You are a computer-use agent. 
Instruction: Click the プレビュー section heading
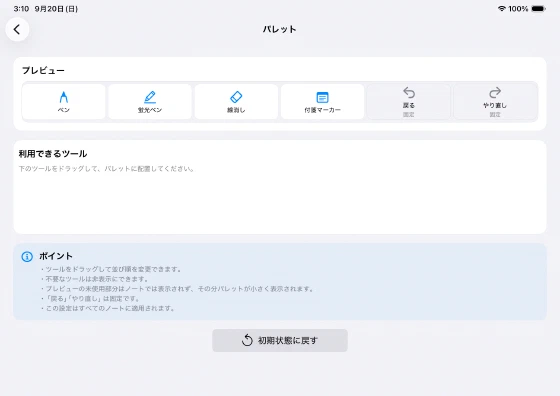coord(43,70)
